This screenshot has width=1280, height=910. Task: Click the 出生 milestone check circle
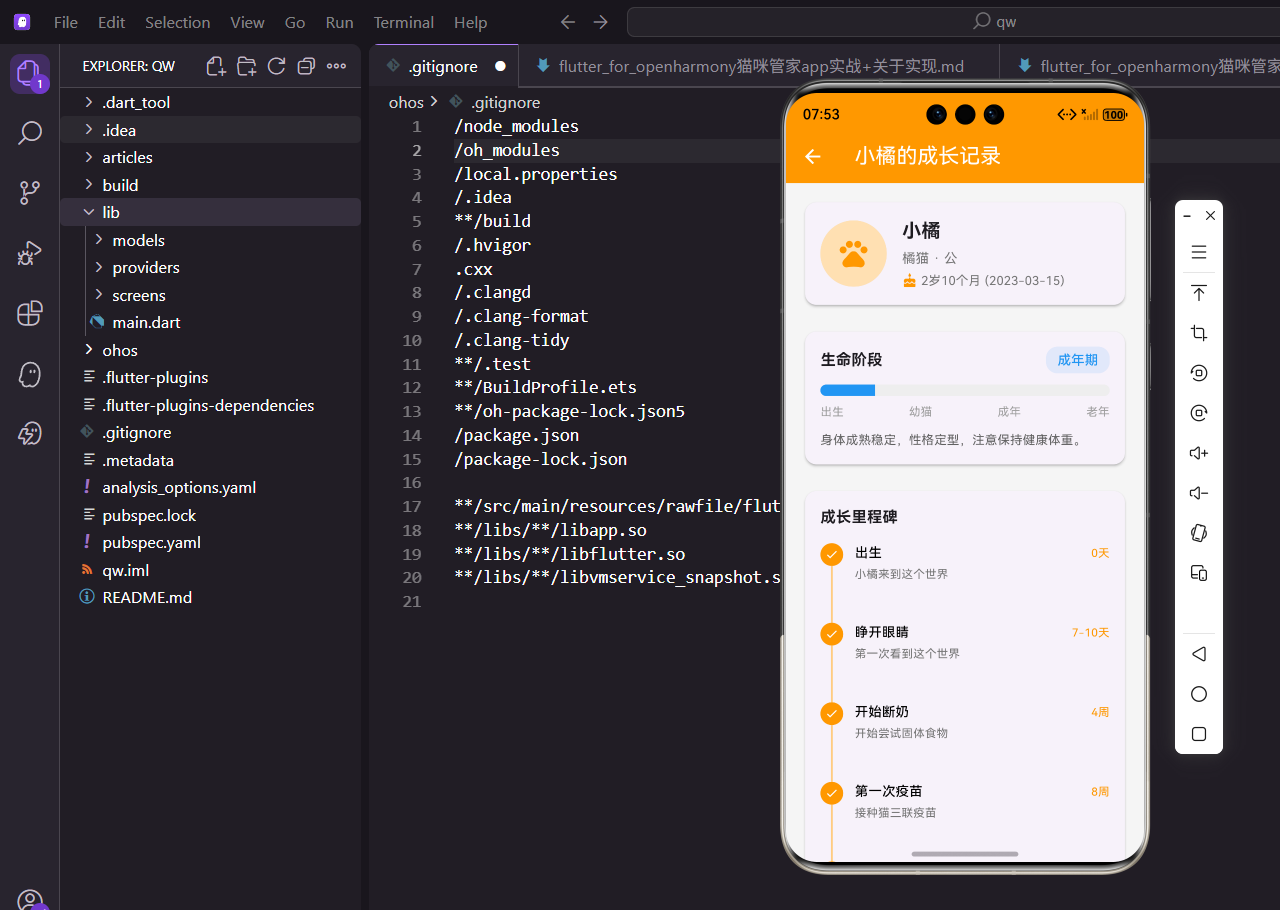coord(831,554)
